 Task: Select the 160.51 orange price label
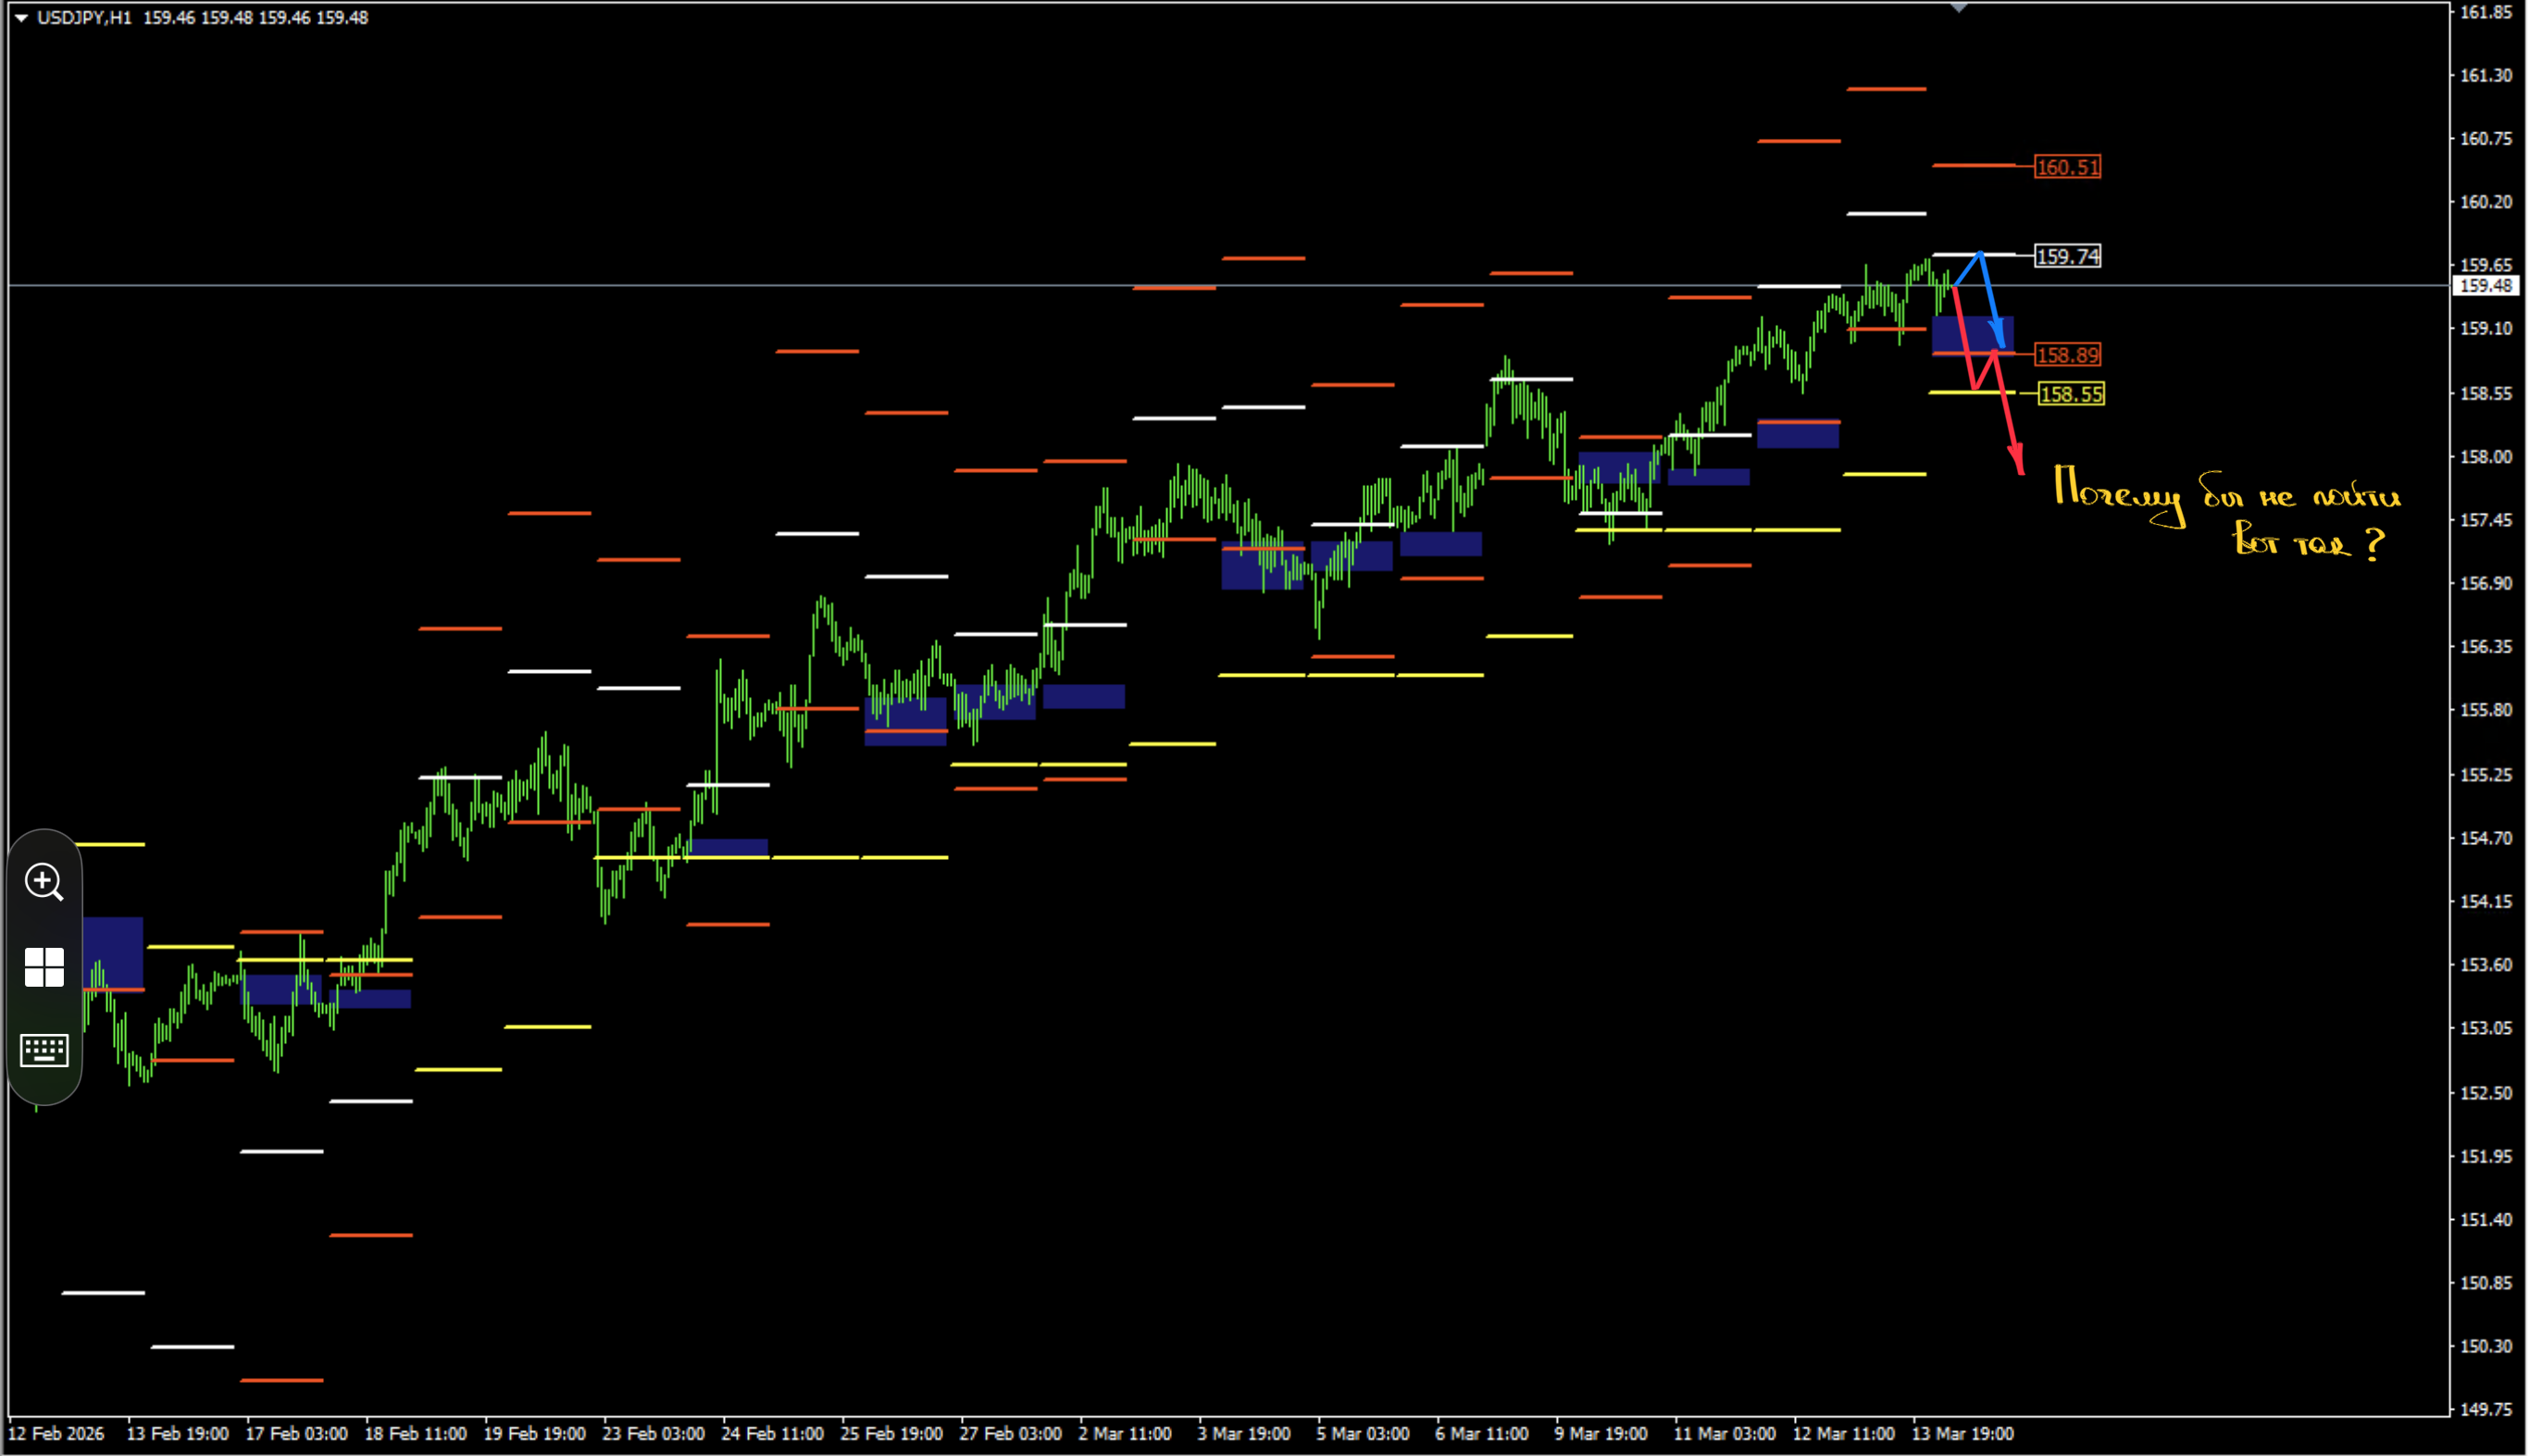2067,167
